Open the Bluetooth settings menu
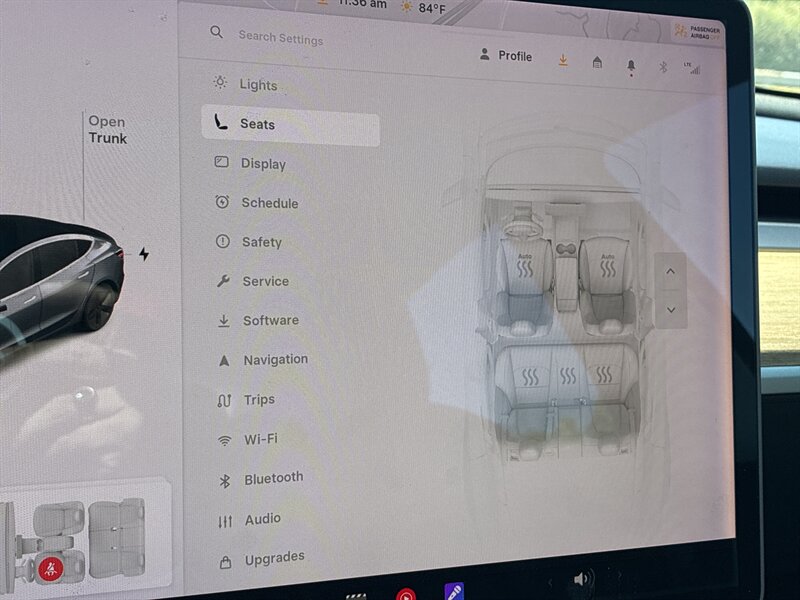This screenshot has height=600, width=800. [x=261, y=479]
